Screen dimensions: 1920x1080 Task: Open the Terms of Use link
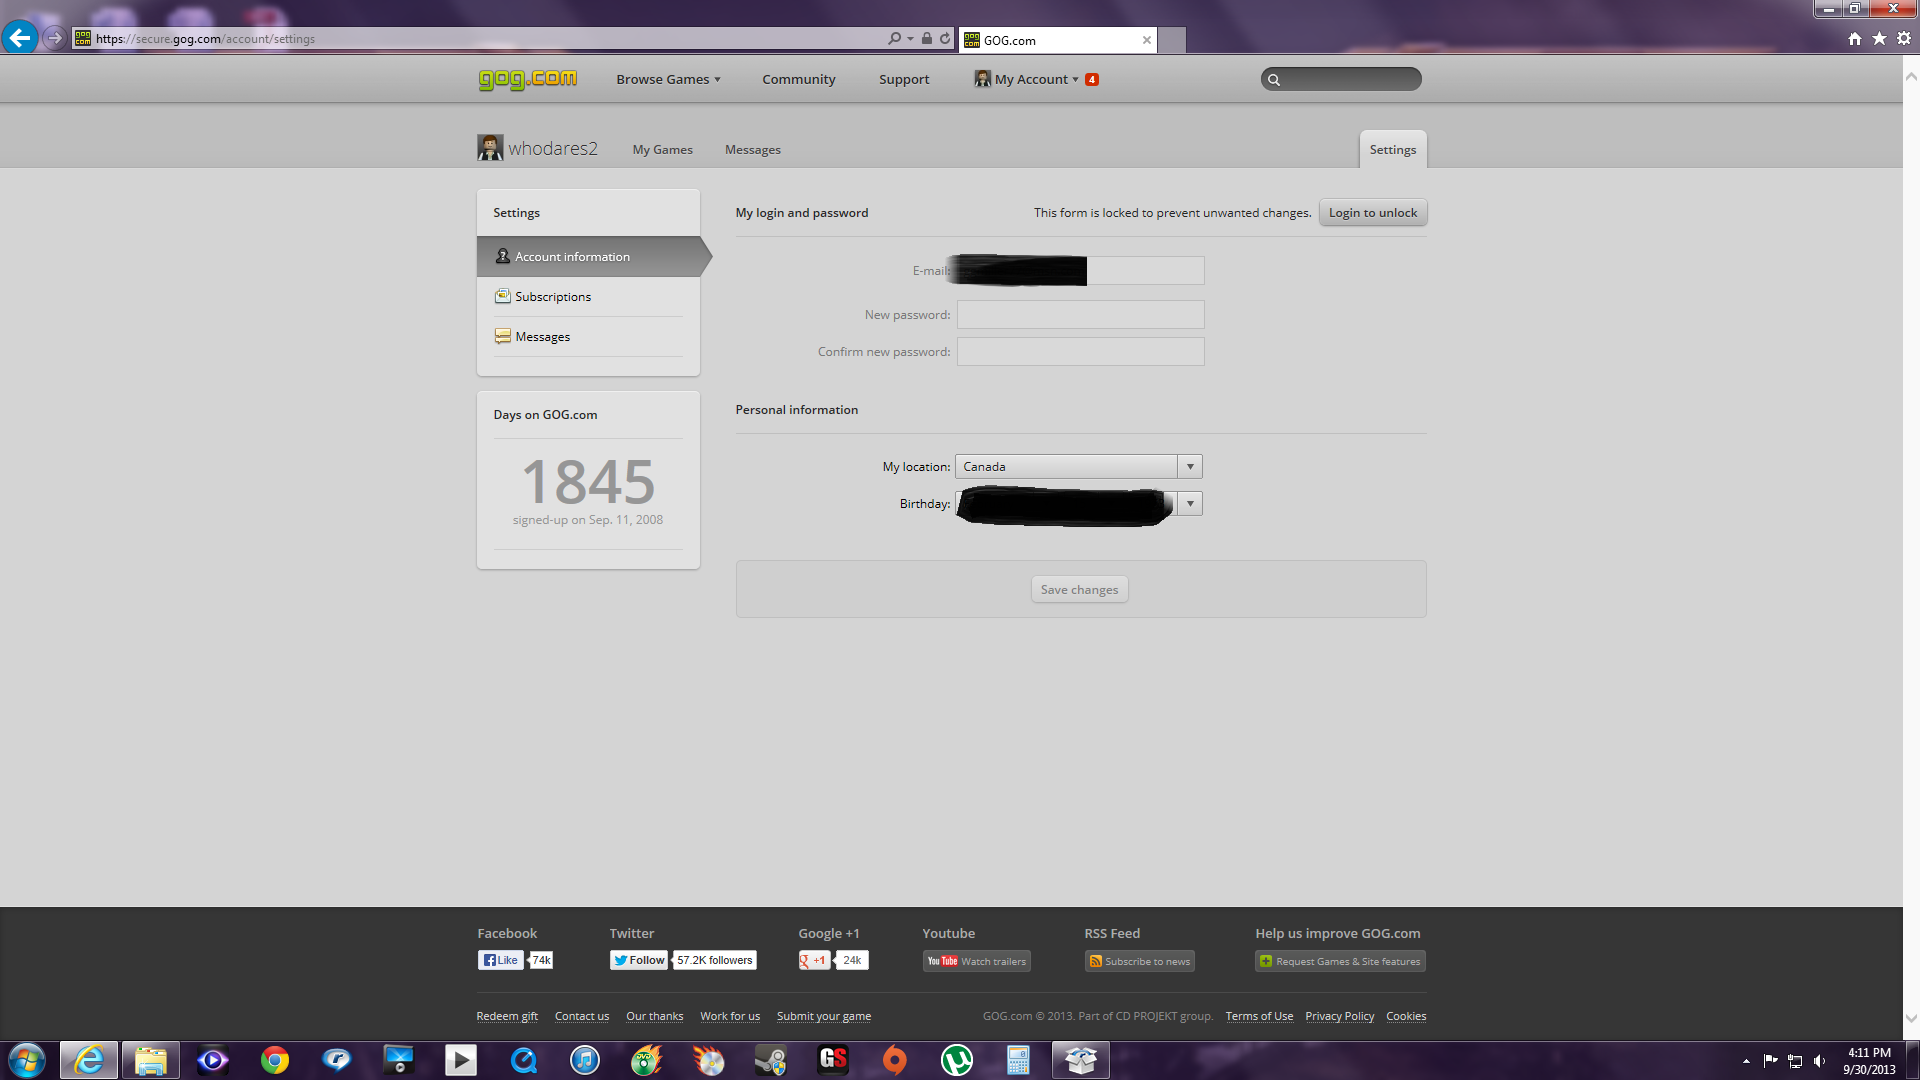pos(1259,1016)
